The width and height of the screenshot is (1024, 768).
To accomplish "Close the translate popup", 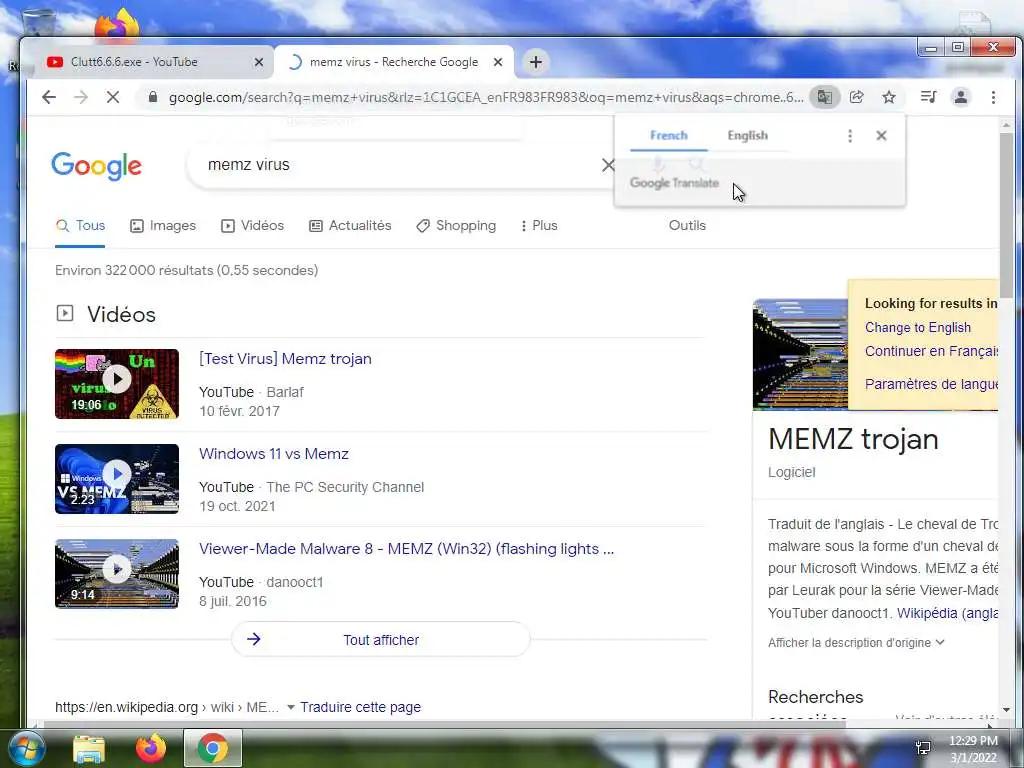I will point(881,135).
